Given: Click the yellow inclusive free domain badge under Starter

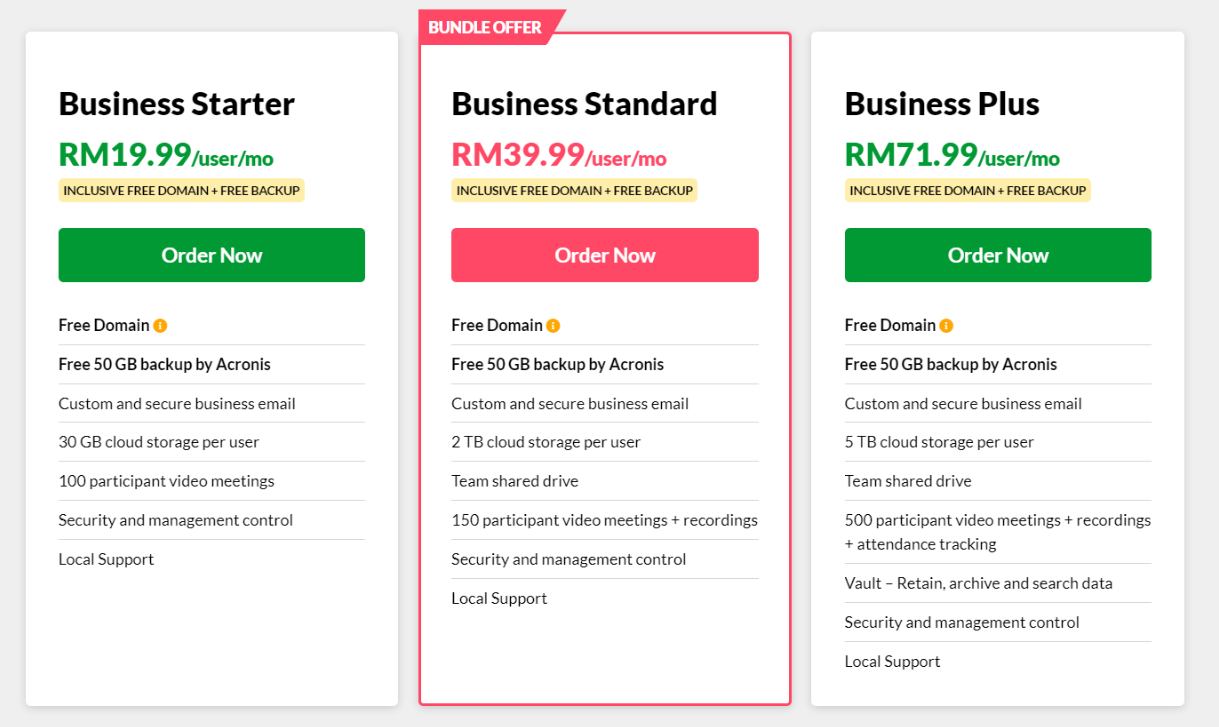Looking at the screenshot, I should click(181, 190).
